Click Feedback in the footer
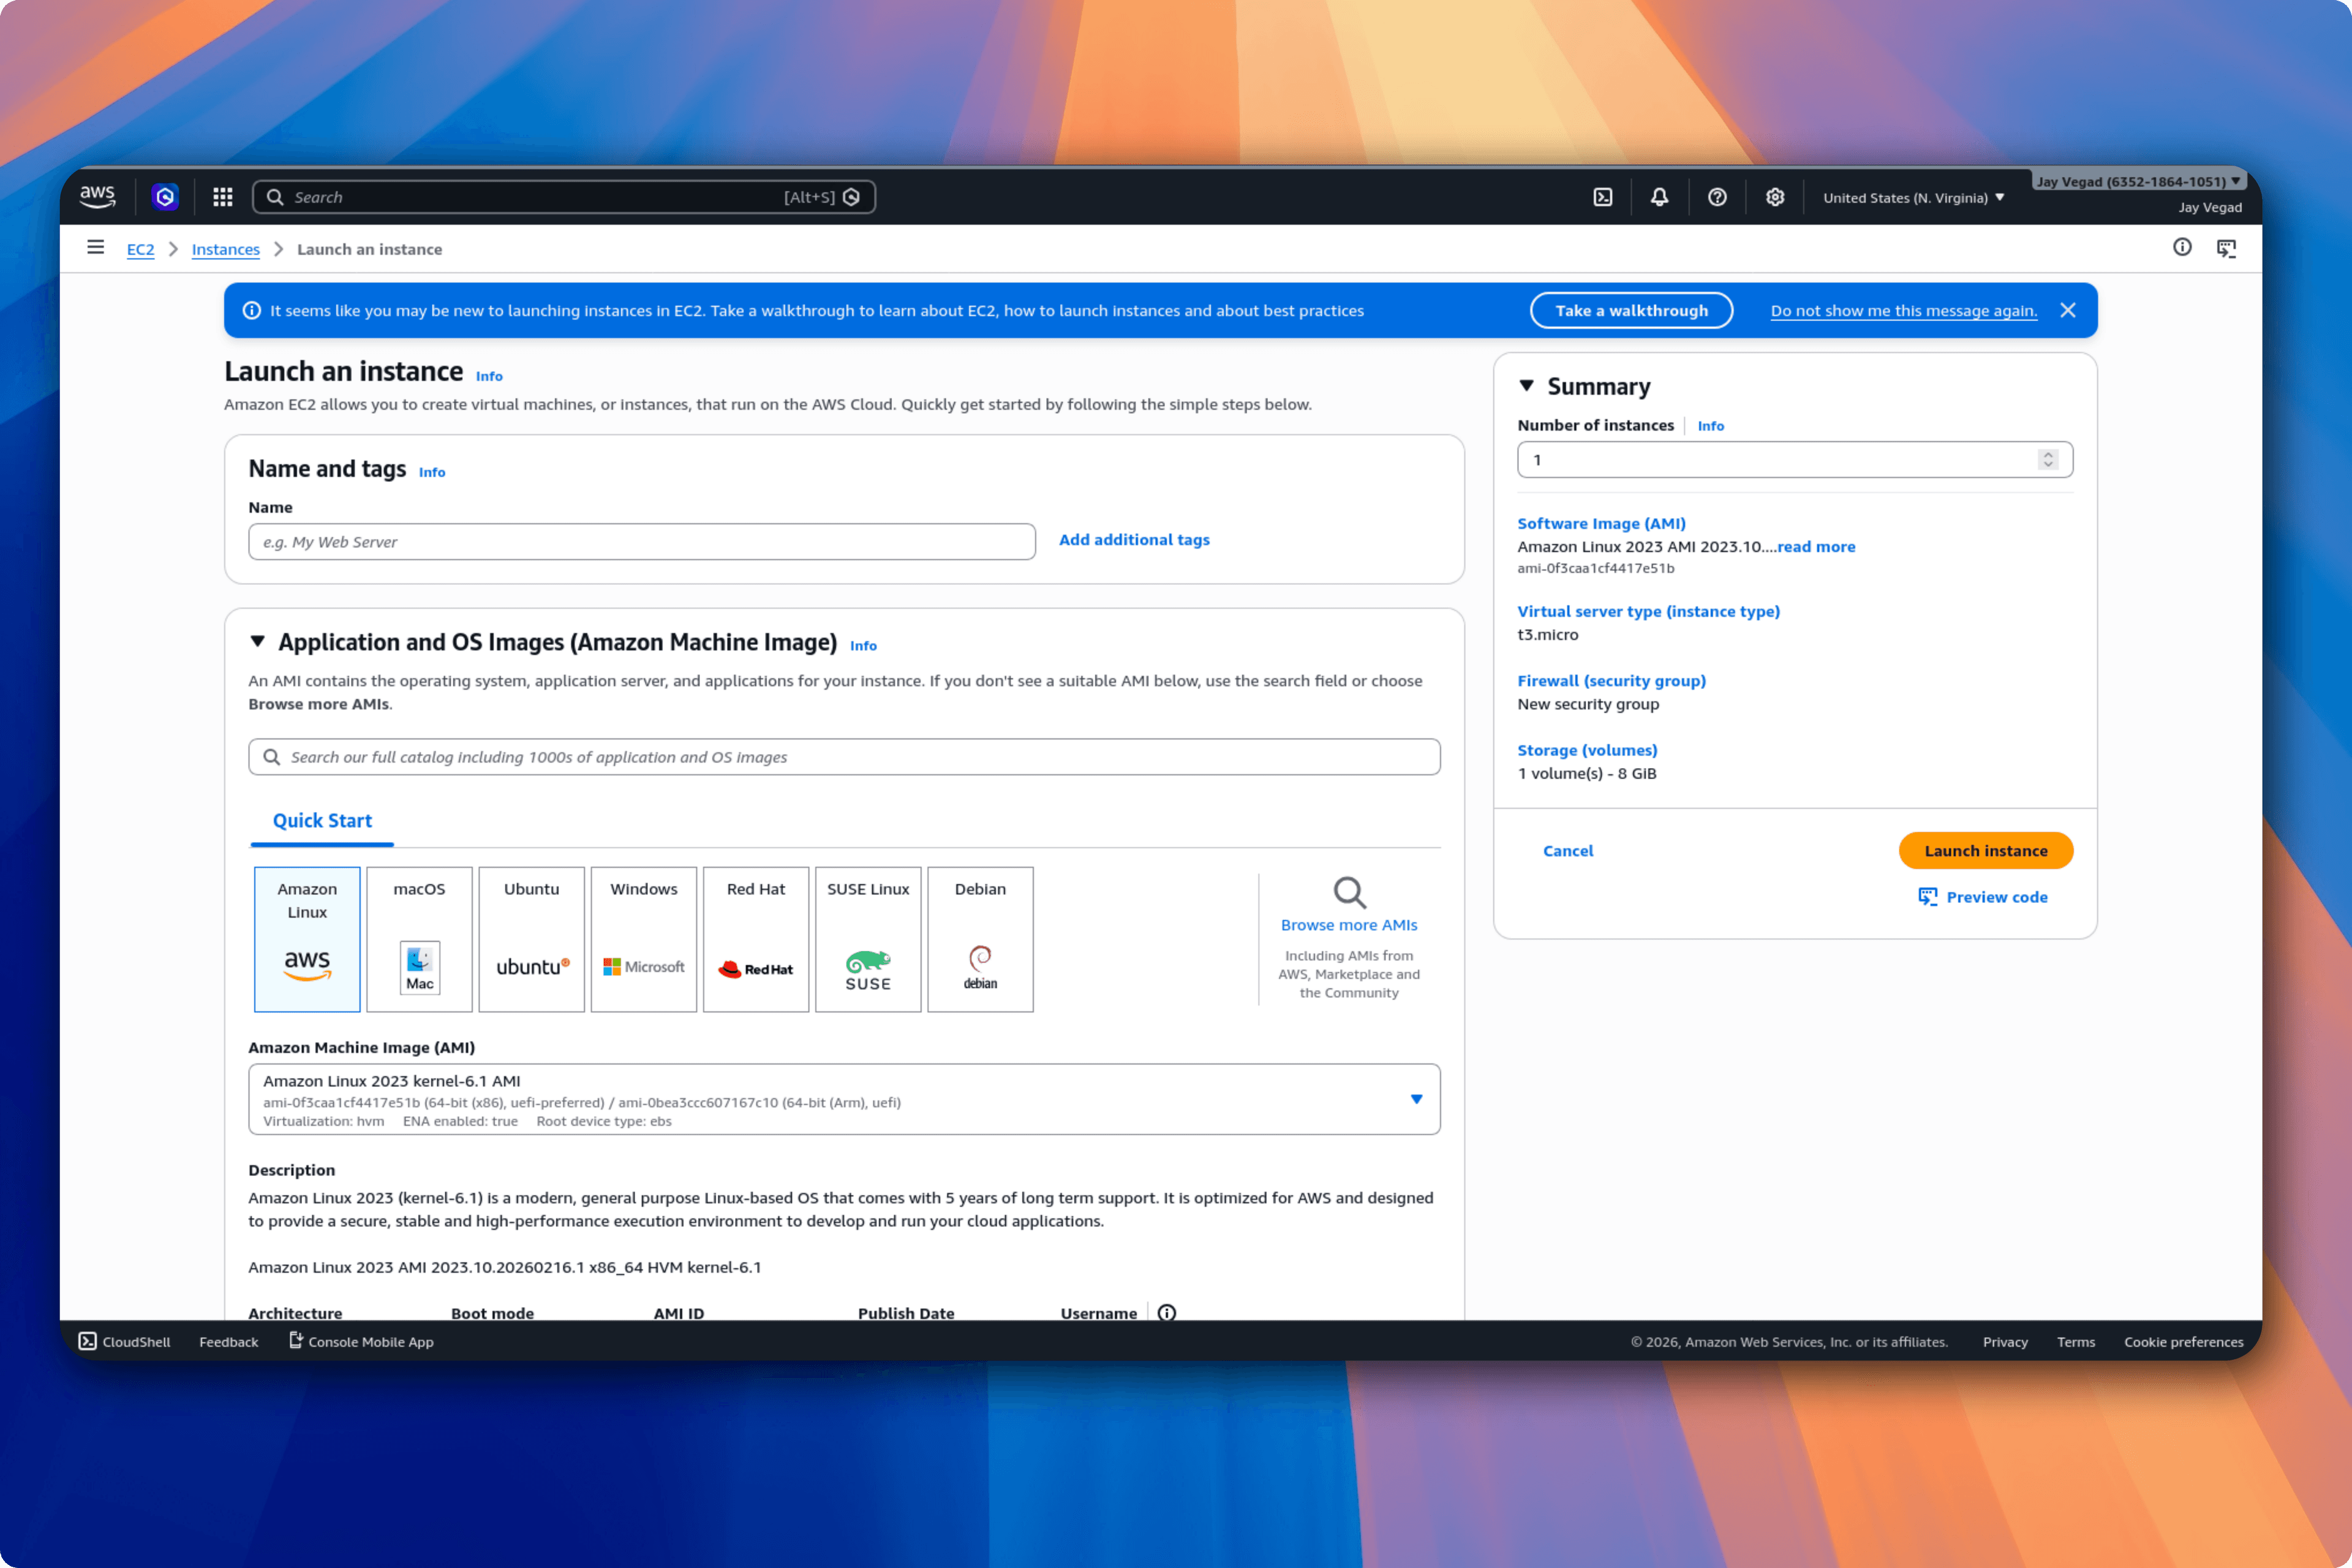Screen dimensions: 2352x1568 (229, 1342)
